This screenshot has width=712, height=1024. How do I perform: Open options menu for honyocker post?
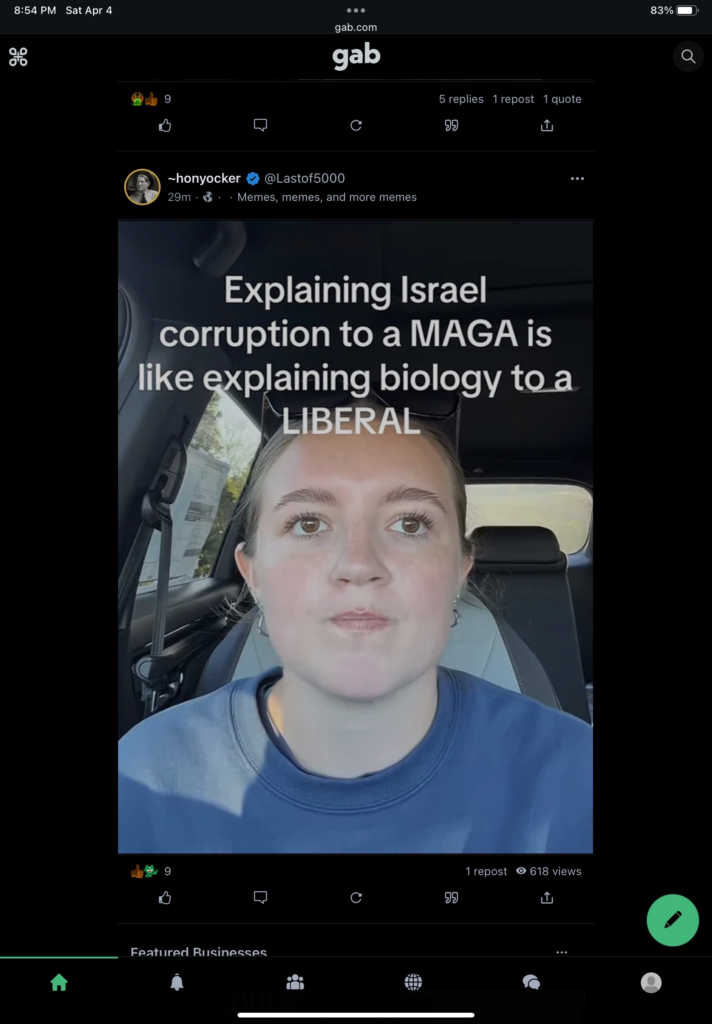pos(577,178)
